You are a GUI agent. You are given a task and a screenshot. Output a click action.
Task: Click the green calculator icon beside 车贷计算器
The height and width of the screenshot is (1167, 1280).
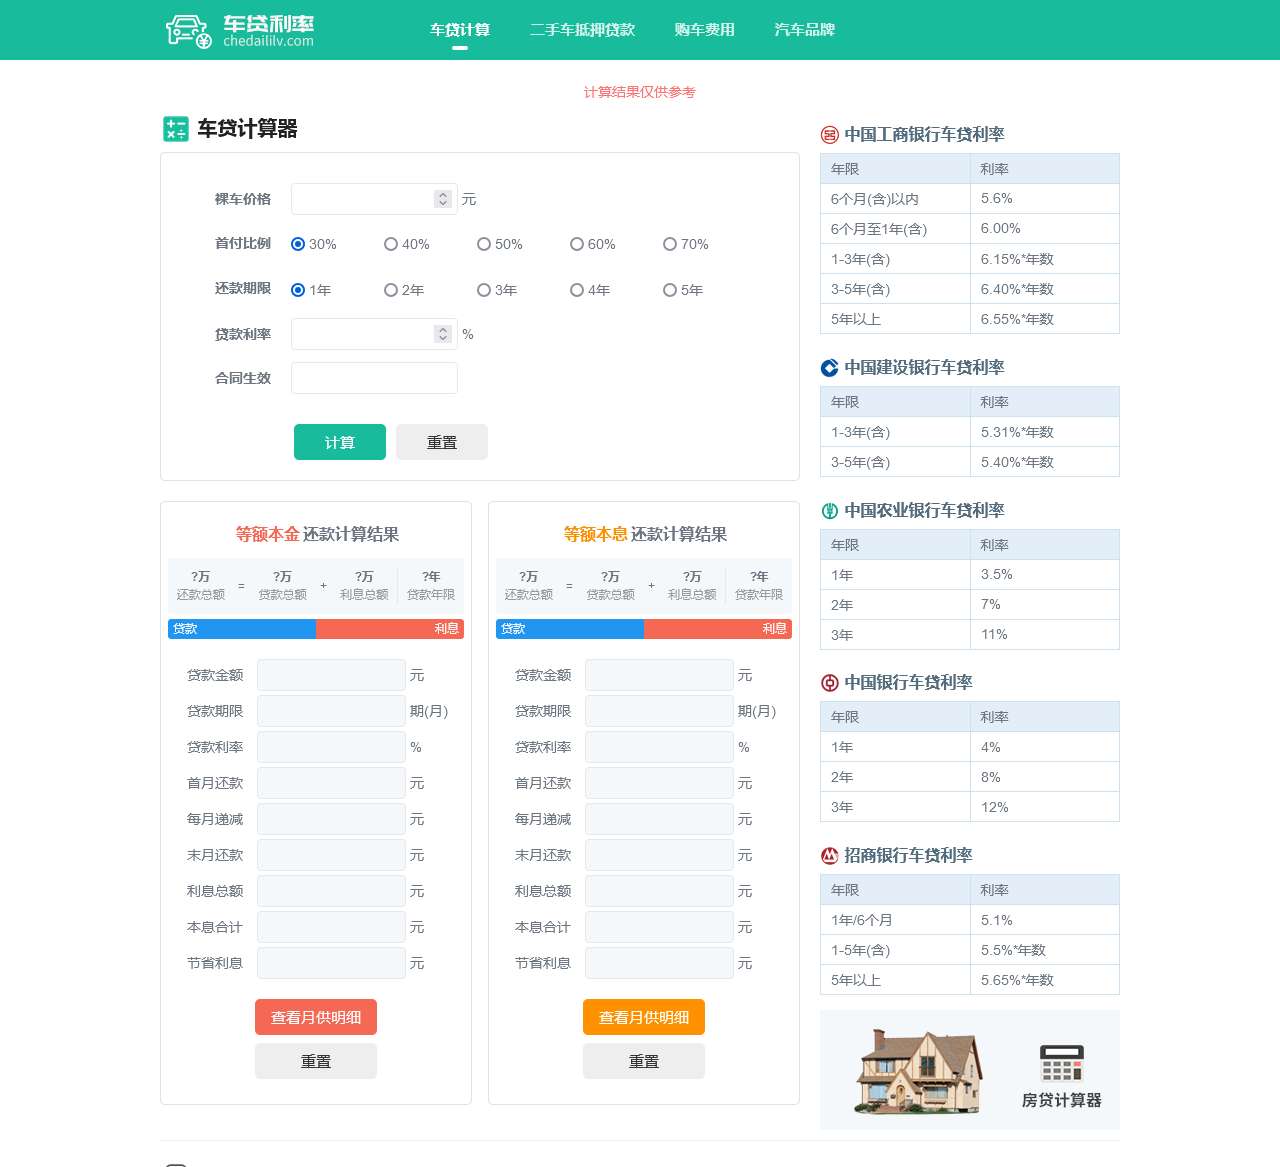(x=176, y=129)
